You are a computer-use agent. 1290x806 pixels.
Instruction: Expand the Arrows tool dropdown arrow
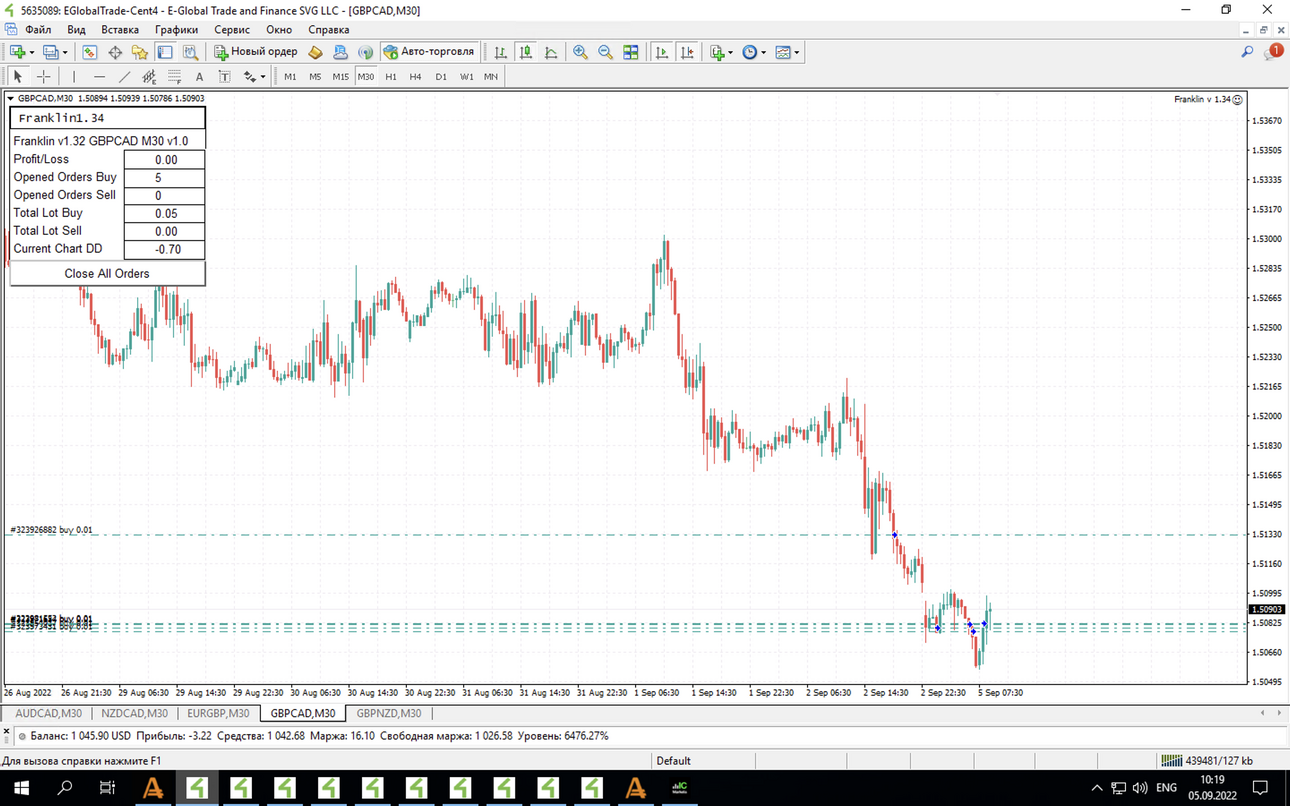point(263,77)
